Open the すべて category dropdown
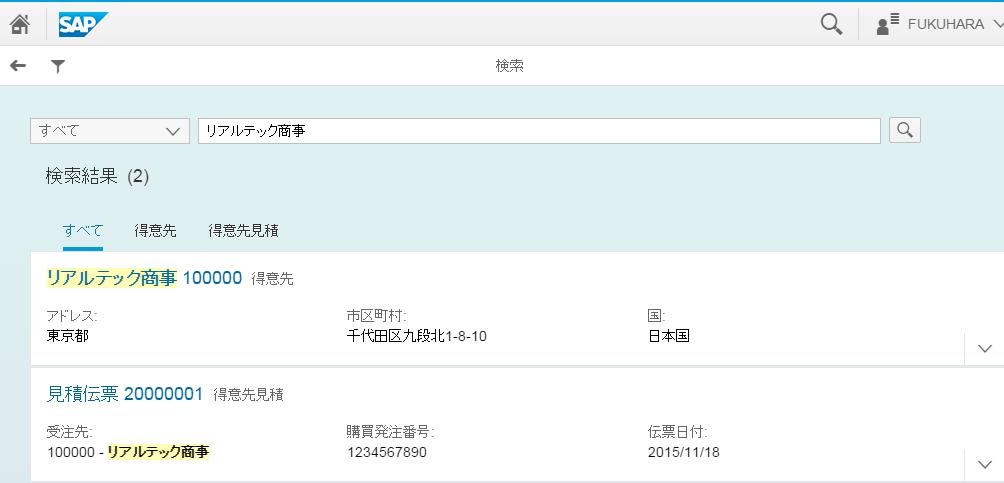Screen dimensions: 1004x483 click(109, 131)
